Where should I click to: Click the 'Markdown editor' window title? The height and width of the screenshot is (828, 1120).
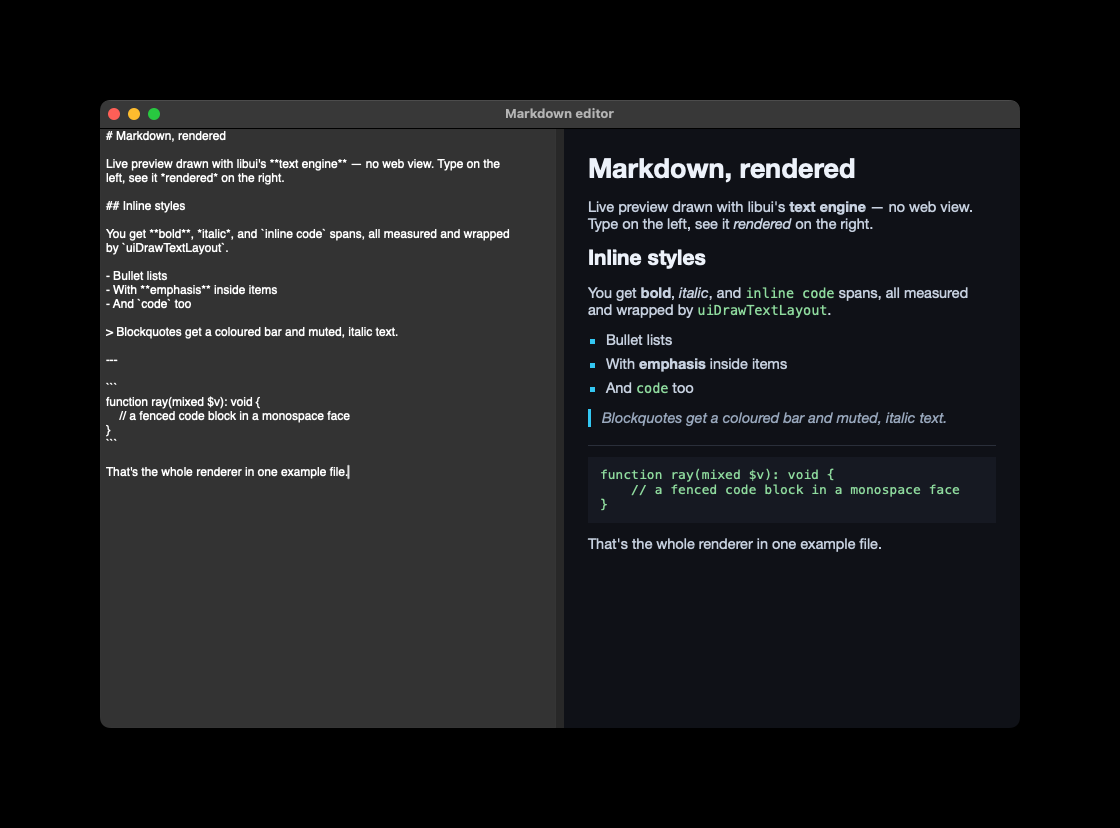click(559, 114)
